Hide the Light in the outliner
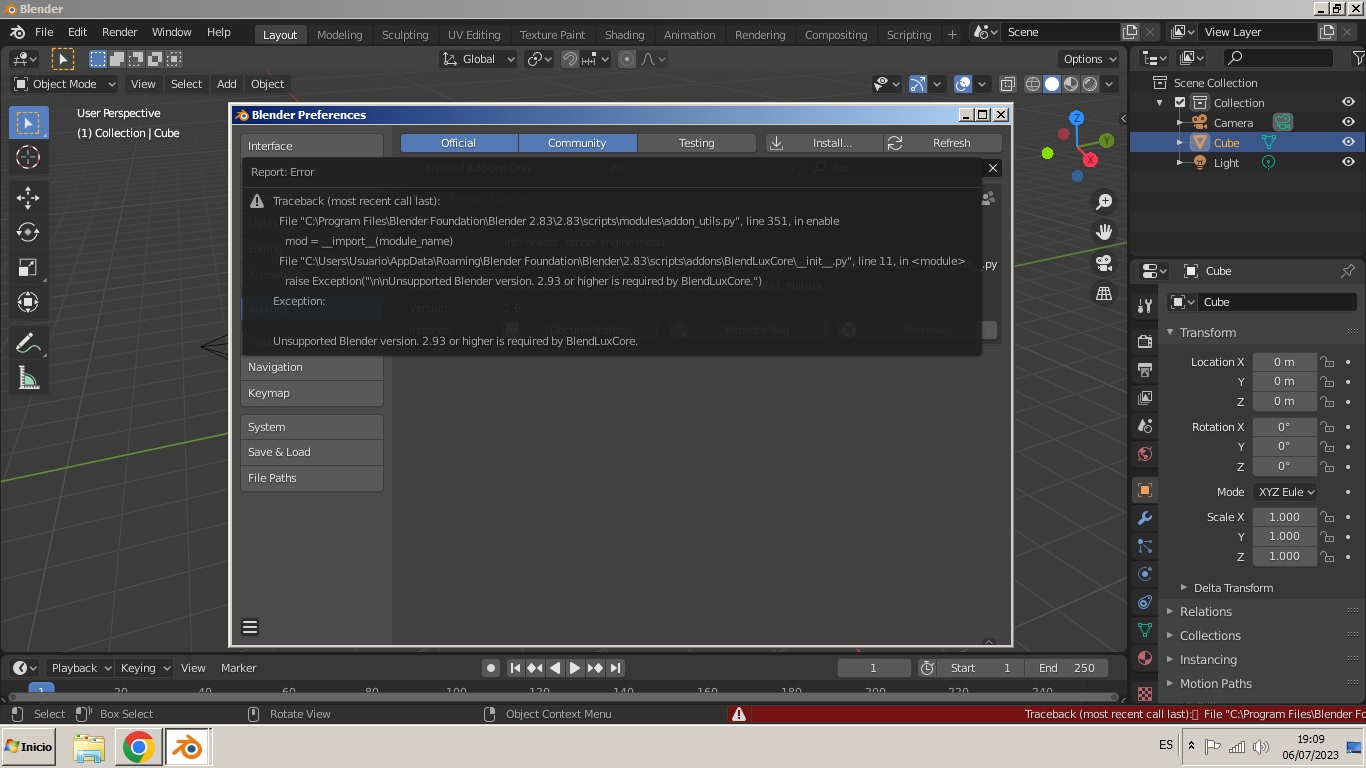This screenshot has height=768, width=1366. tap(1348, 162)
